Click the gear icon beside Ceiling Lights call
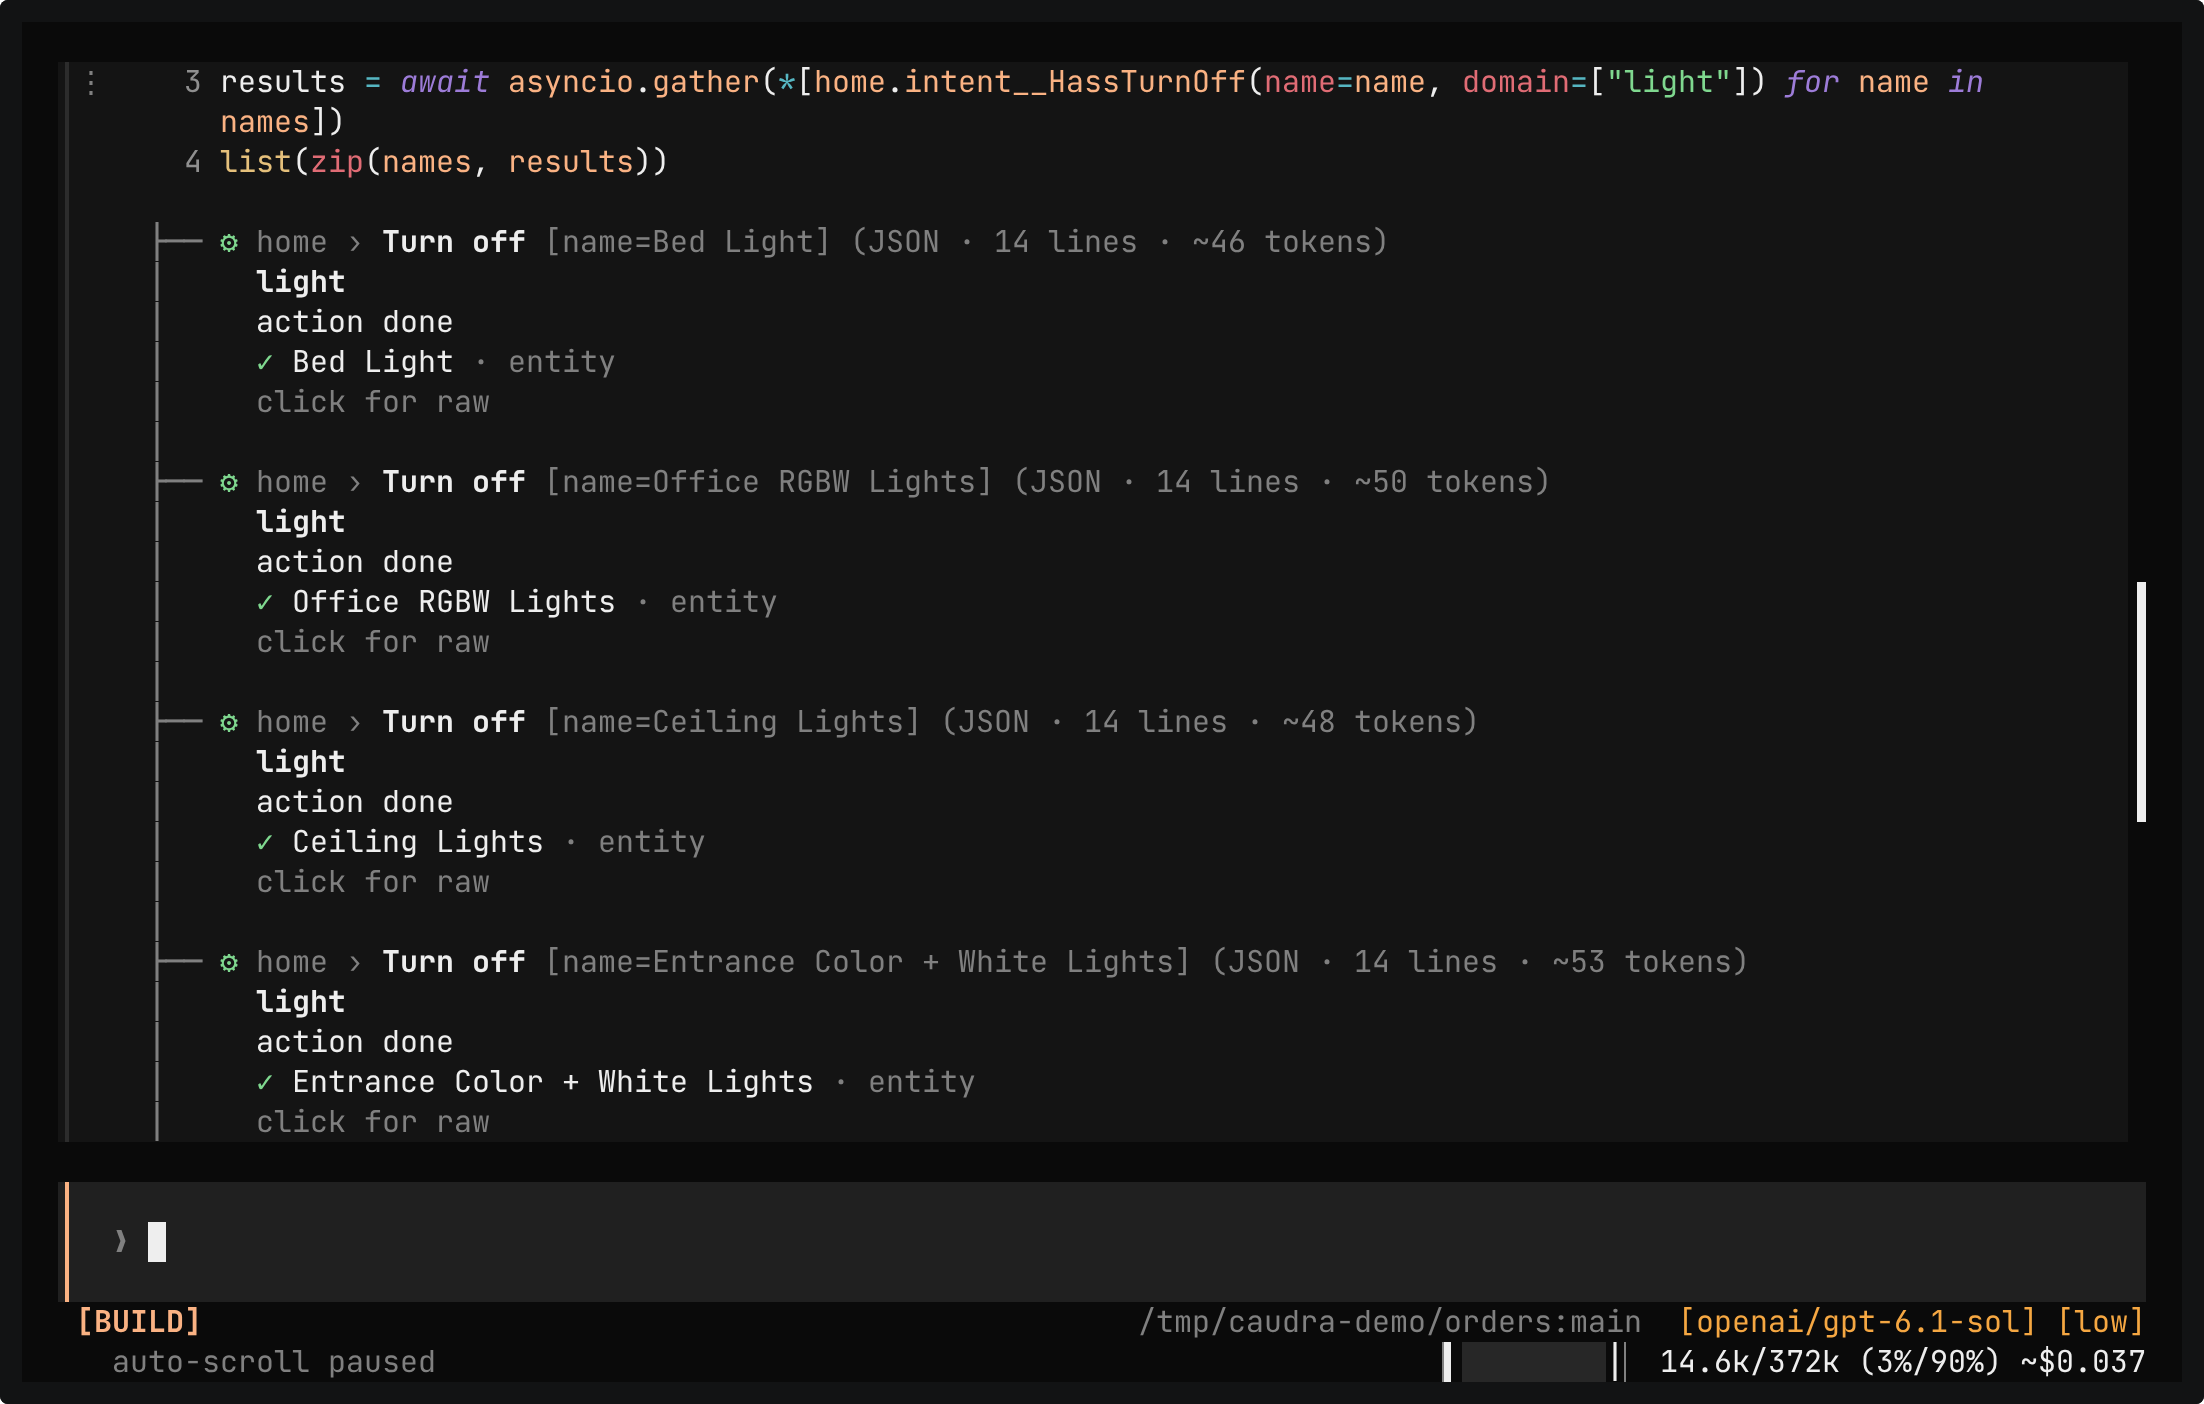Viewport: 2204px width, 1404px height. pos(229,722)
